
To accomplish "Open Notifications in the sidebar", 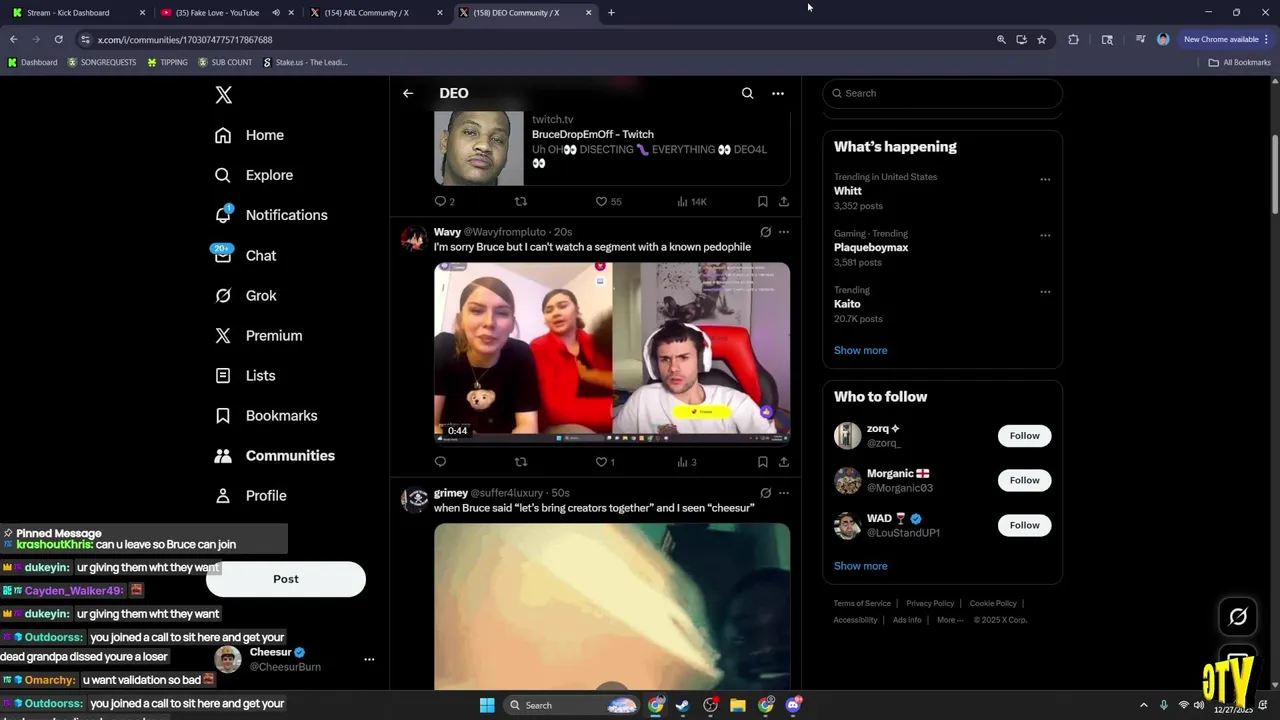I will [271, 215].
